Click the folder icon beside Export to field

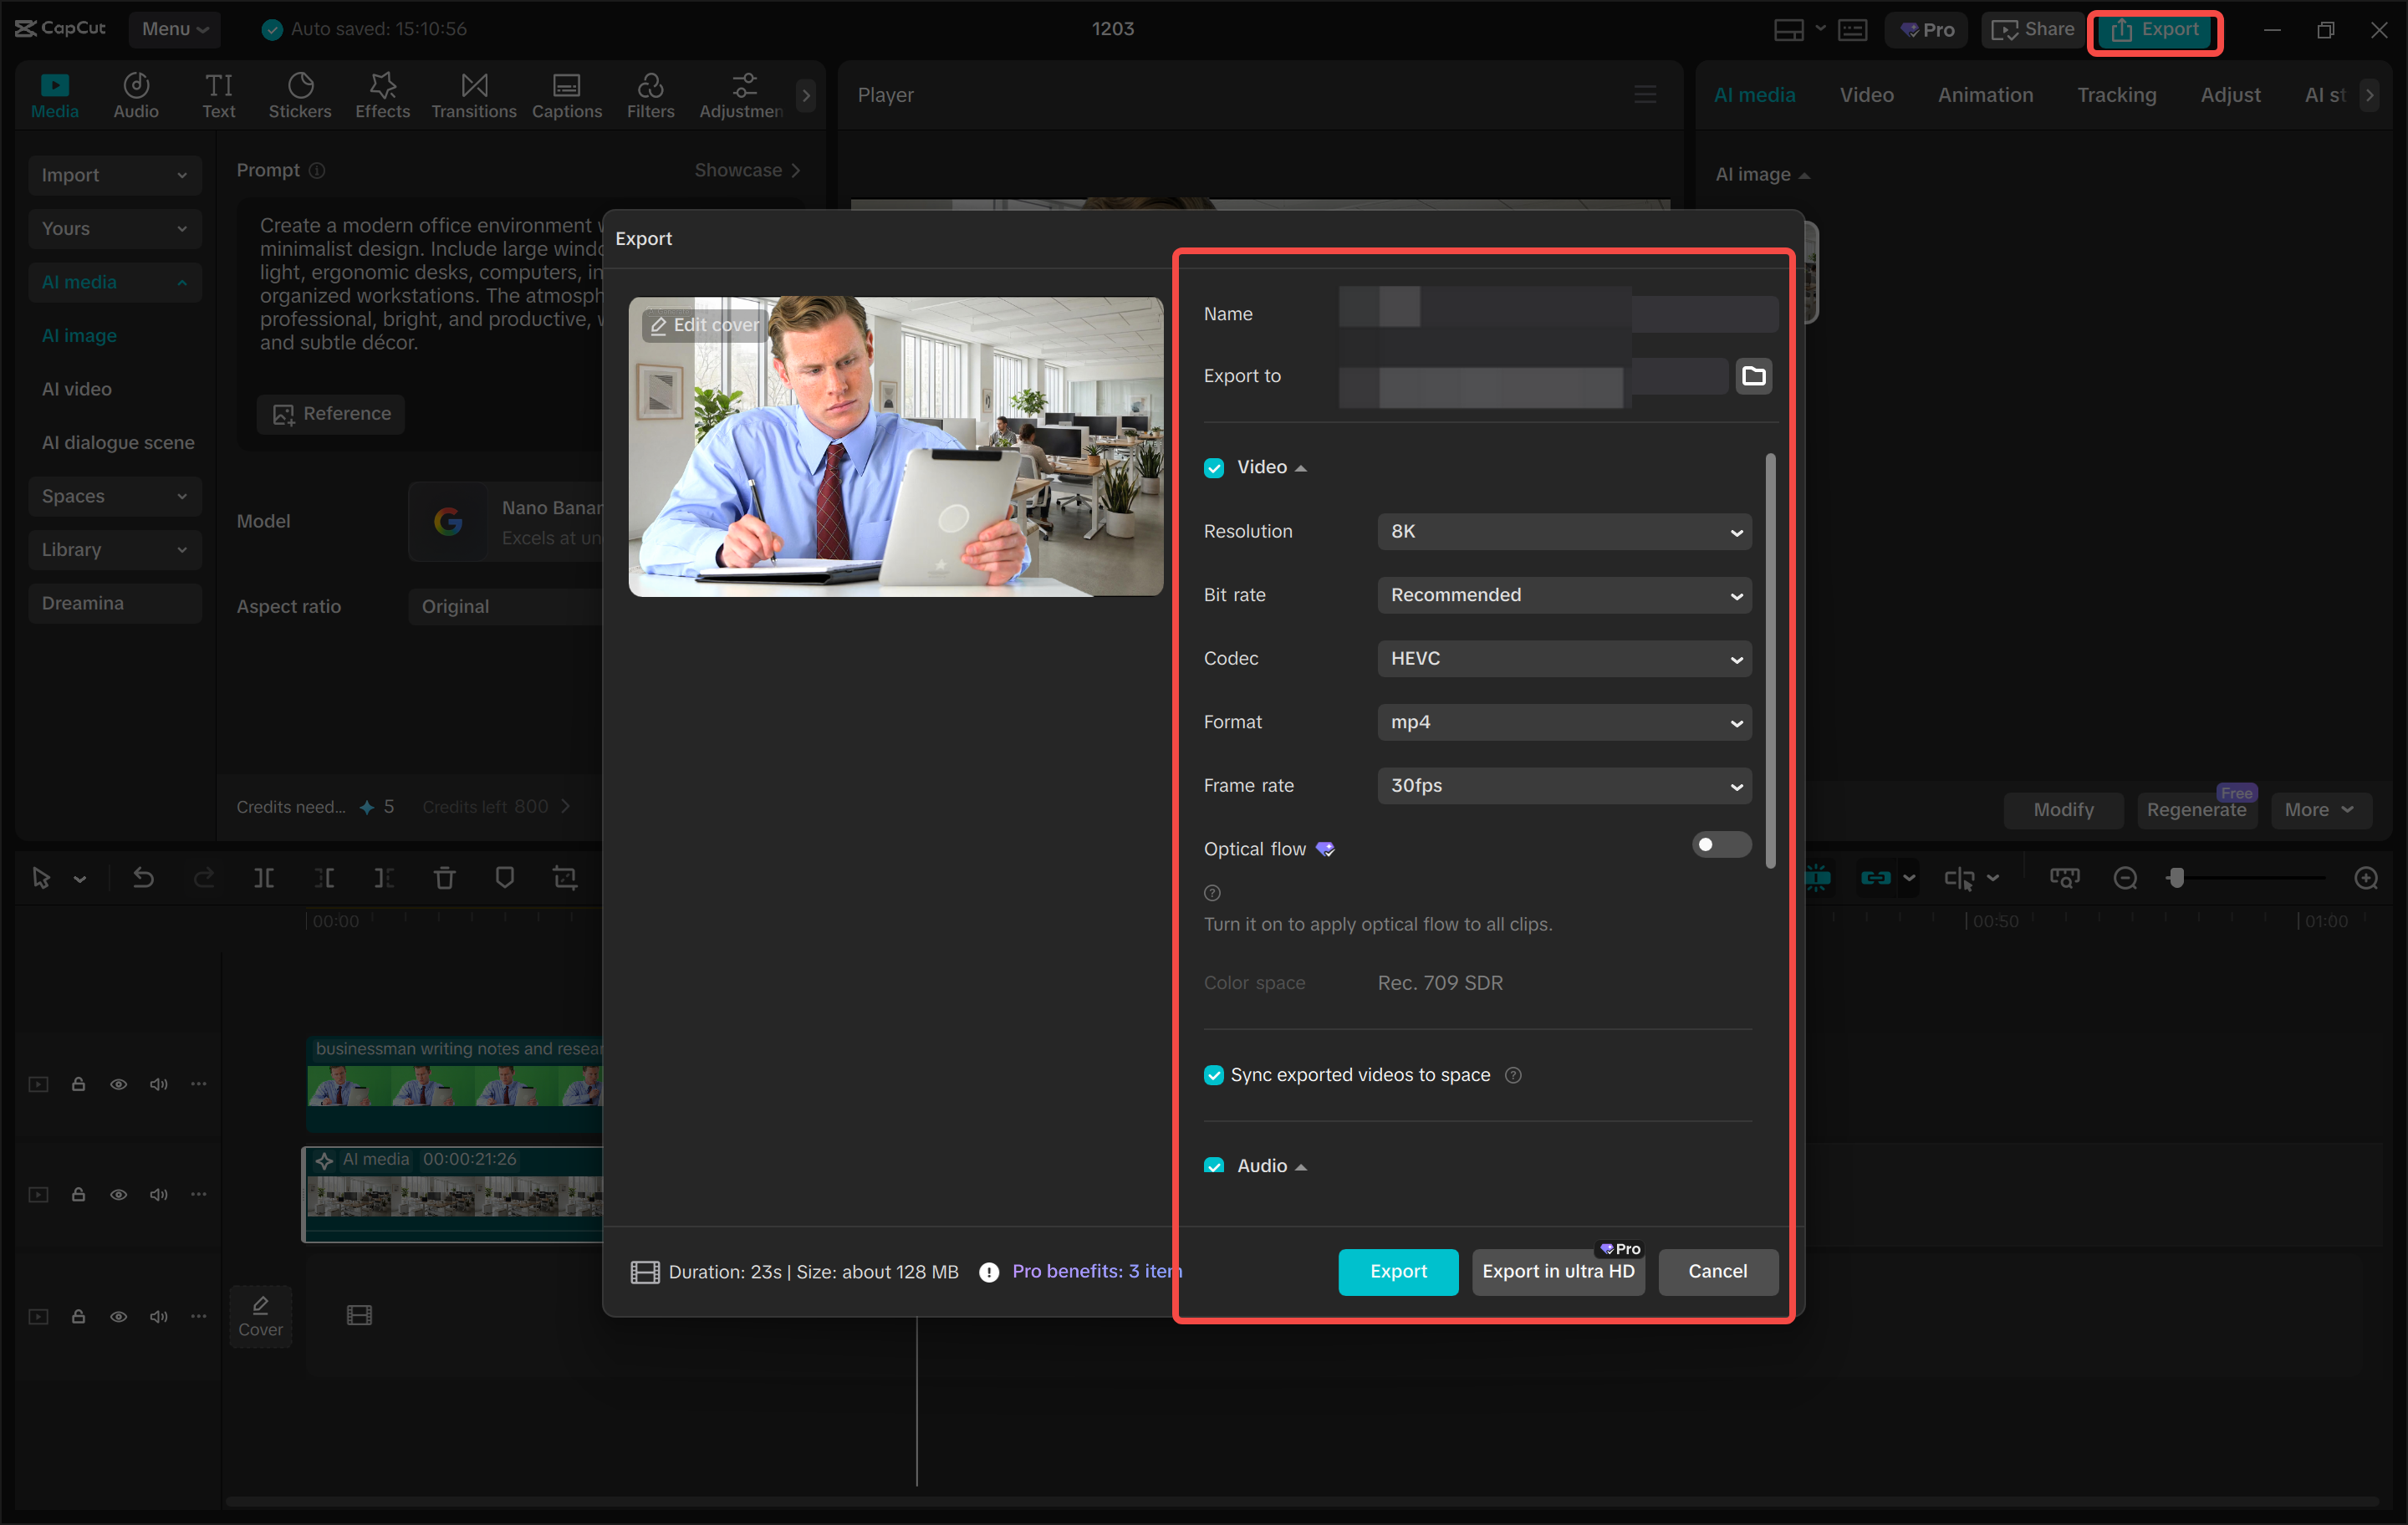point(1754,376)
